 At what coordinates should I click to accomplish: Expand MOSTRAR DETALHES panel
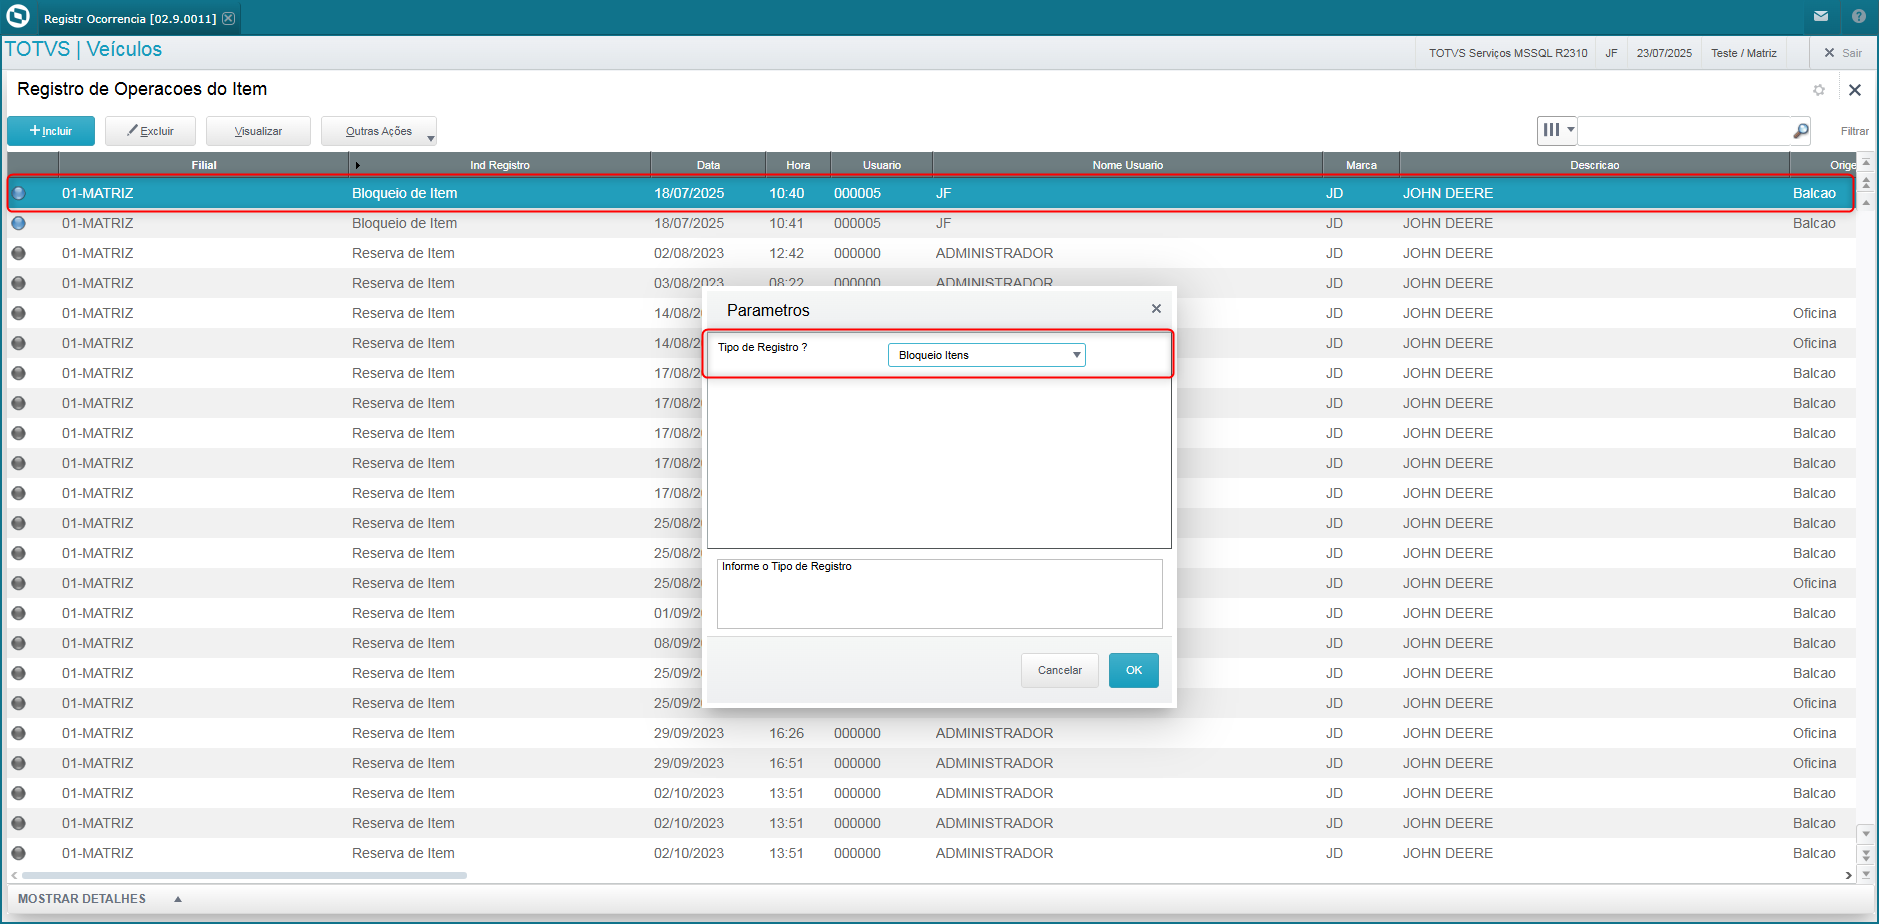(100, 899)
